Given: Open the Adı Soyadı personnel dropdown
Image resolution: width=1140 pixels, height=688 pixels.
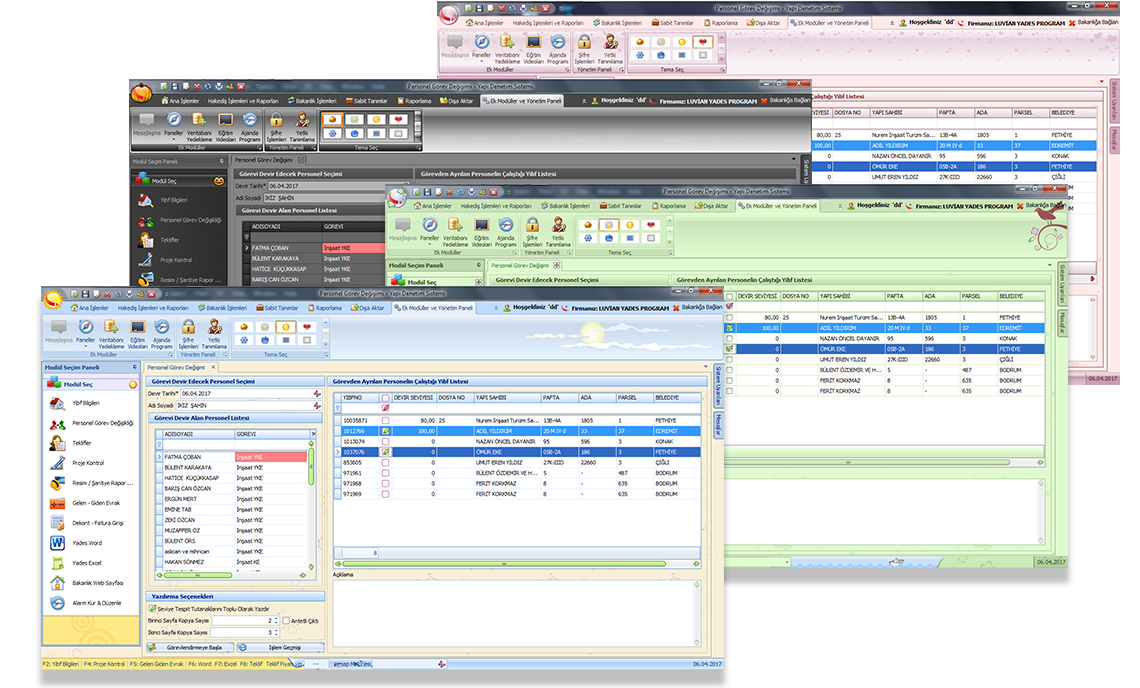Looking at the screenshot, I should (x=318, y=405).
